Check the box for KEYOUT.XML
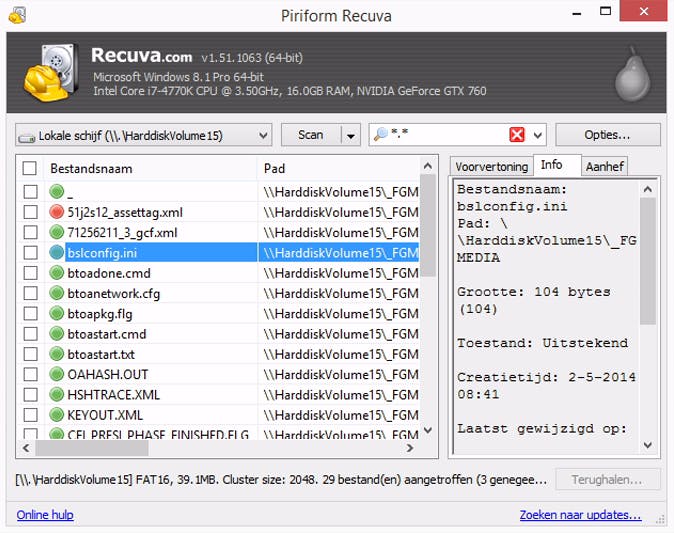This screenshot has width=674, height=533. click(x=30, y=415)
